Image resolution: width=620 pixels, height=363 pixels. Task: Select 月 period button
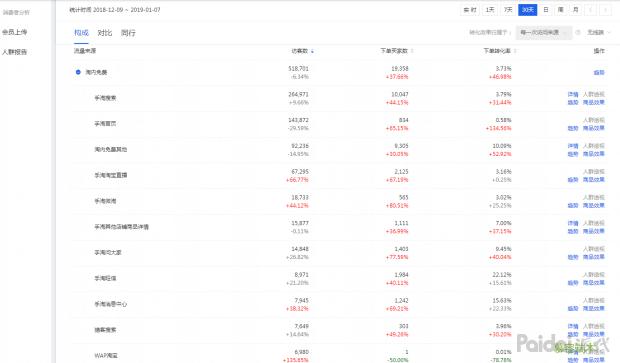pyautogui.click(x=576, y=10)
